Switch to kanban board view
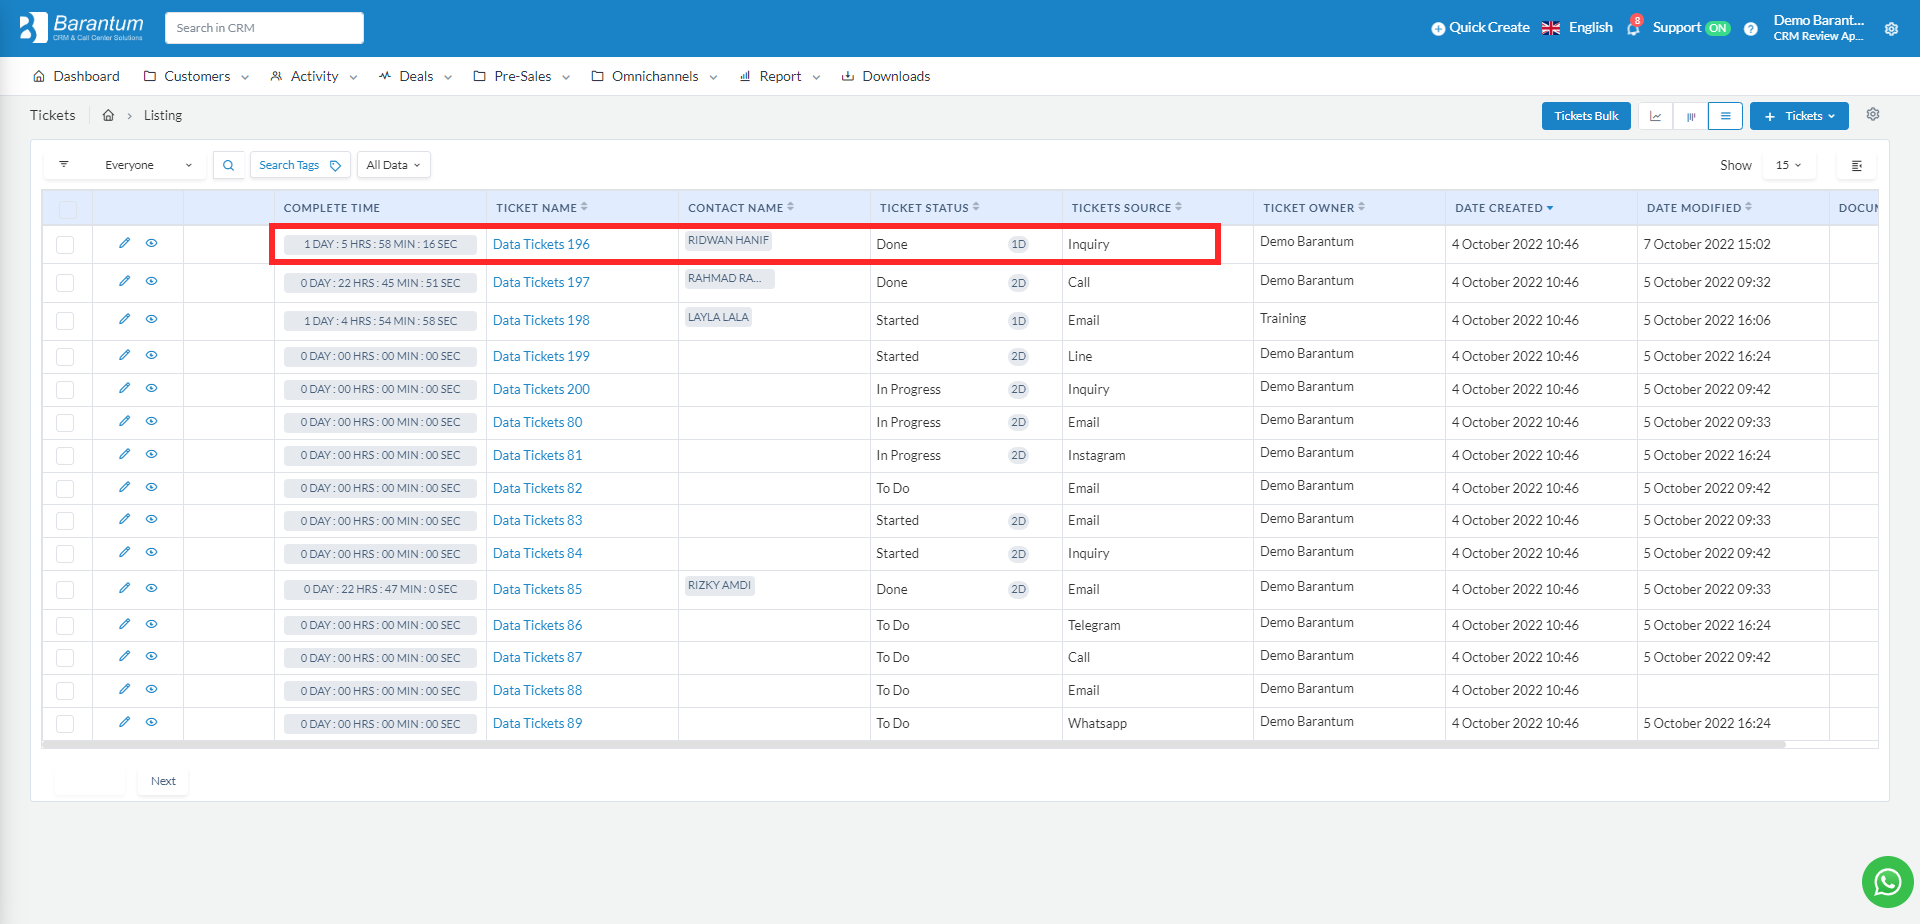This screenshot has width=1920, height=924. (1690, 116)
